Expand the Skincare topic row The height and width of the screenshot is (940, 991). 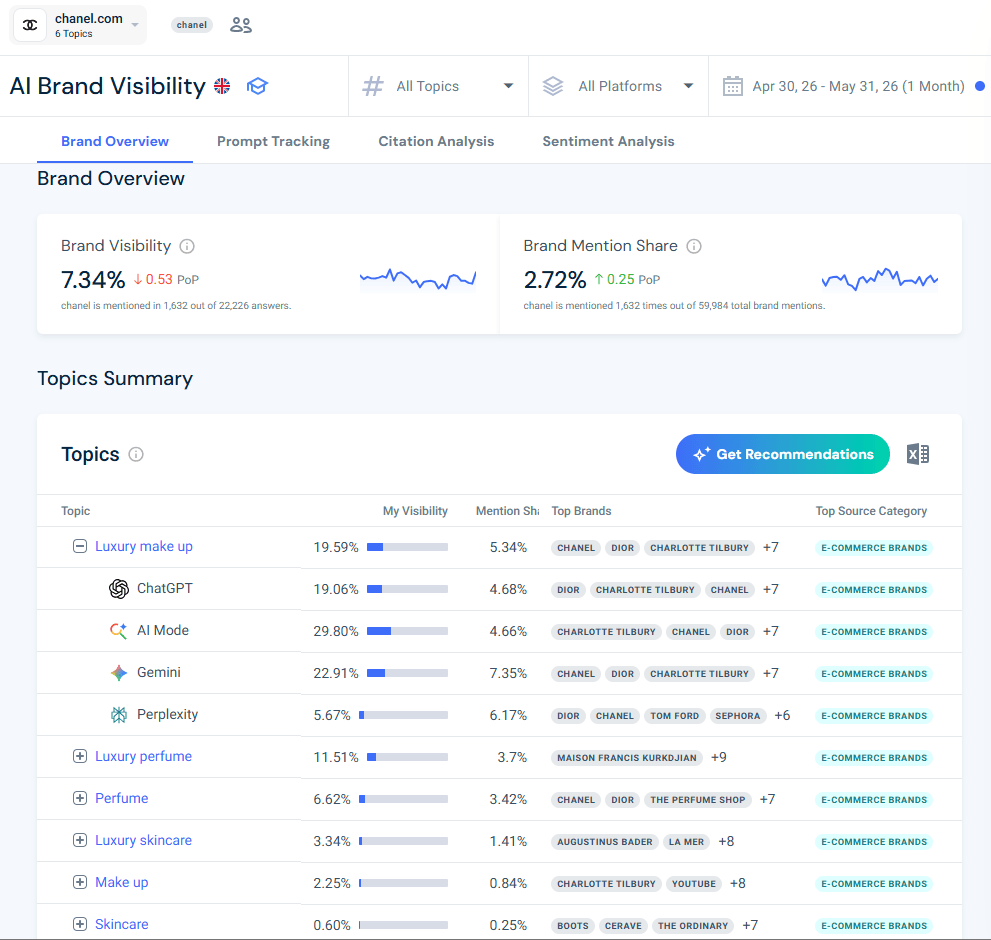[x=80, y=924]
